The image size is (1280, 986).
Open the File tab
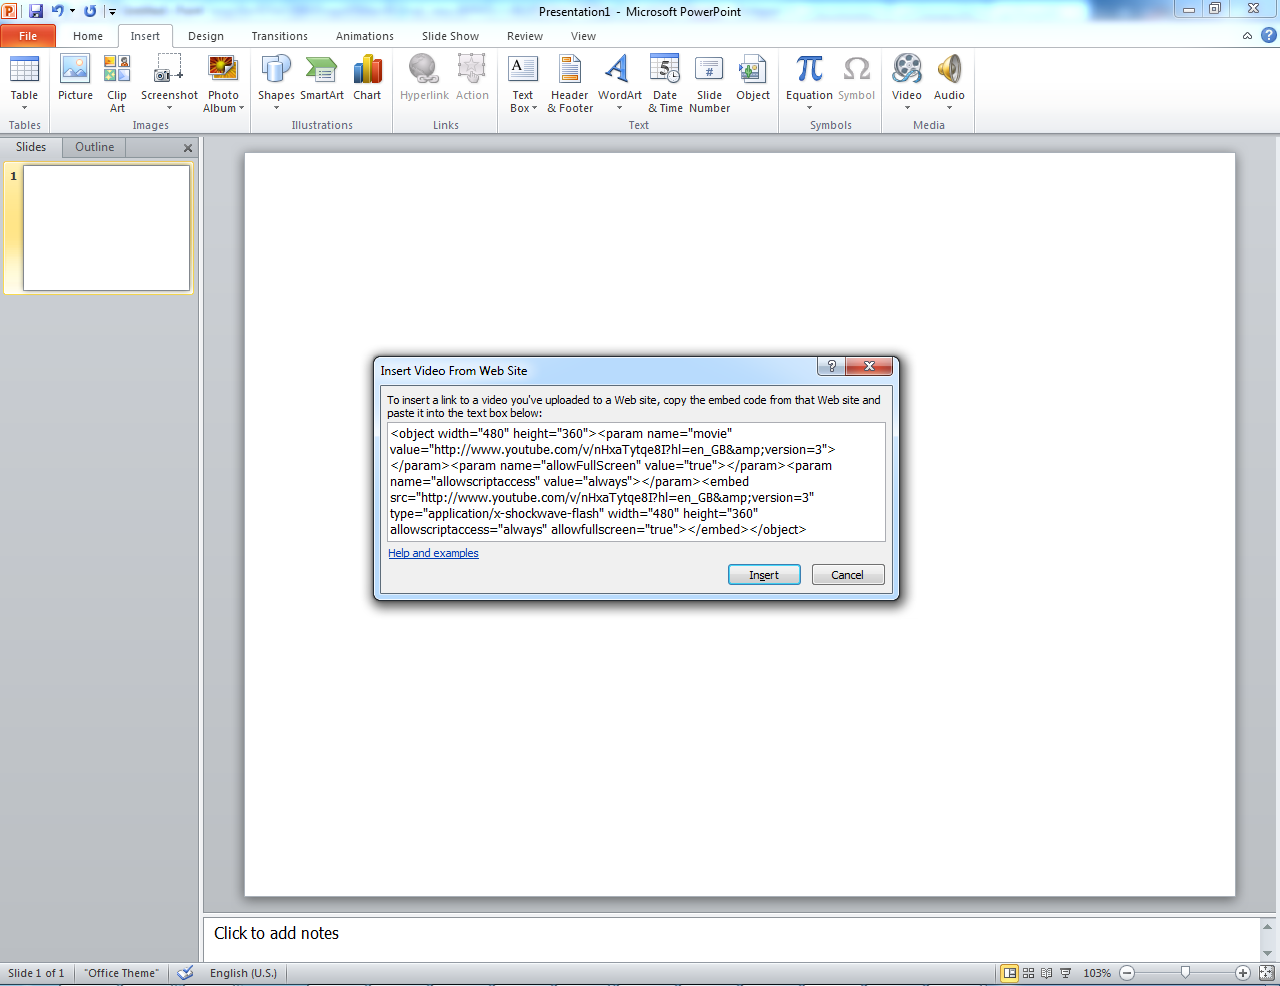pyautogui.click(x=28, y=36)
